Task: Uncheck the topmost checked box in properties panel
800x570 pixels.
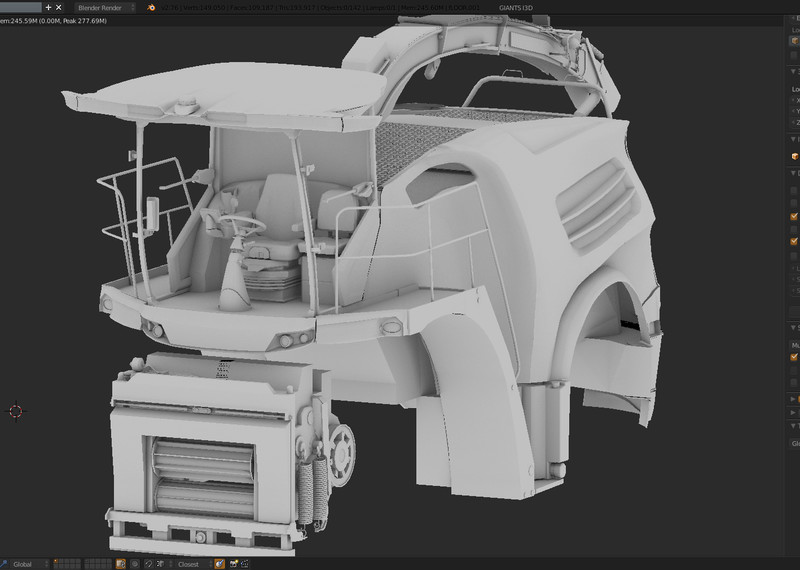Action: tap(795, 217)
